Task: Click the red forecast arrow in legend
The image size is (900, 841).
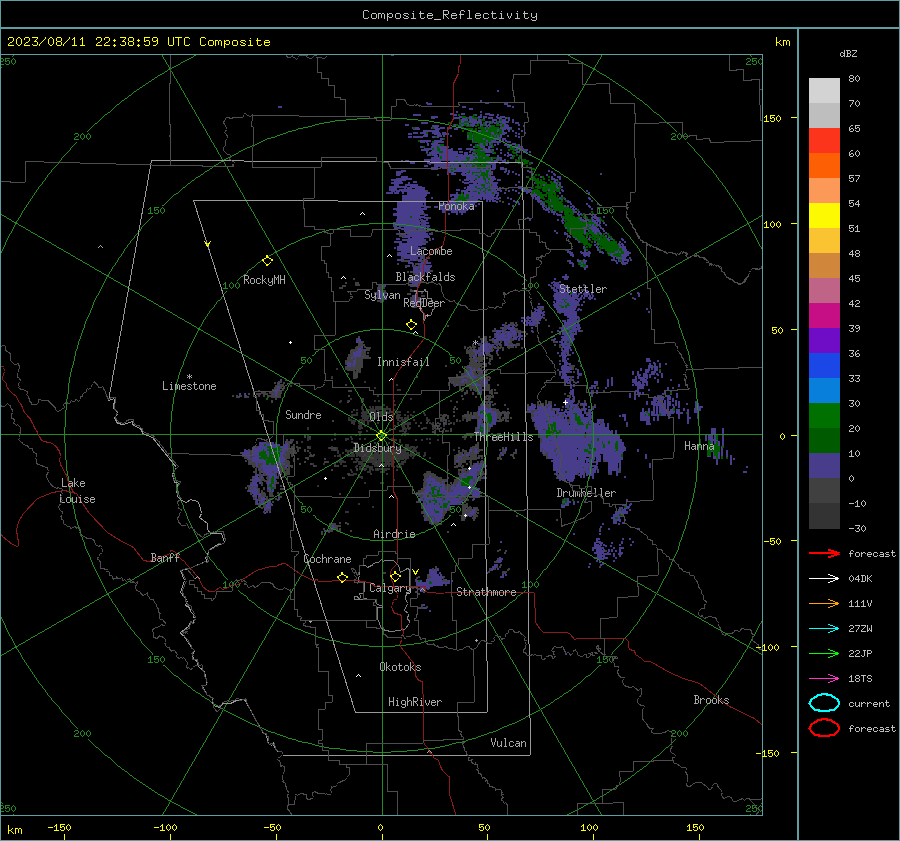Action: (824, 553)
